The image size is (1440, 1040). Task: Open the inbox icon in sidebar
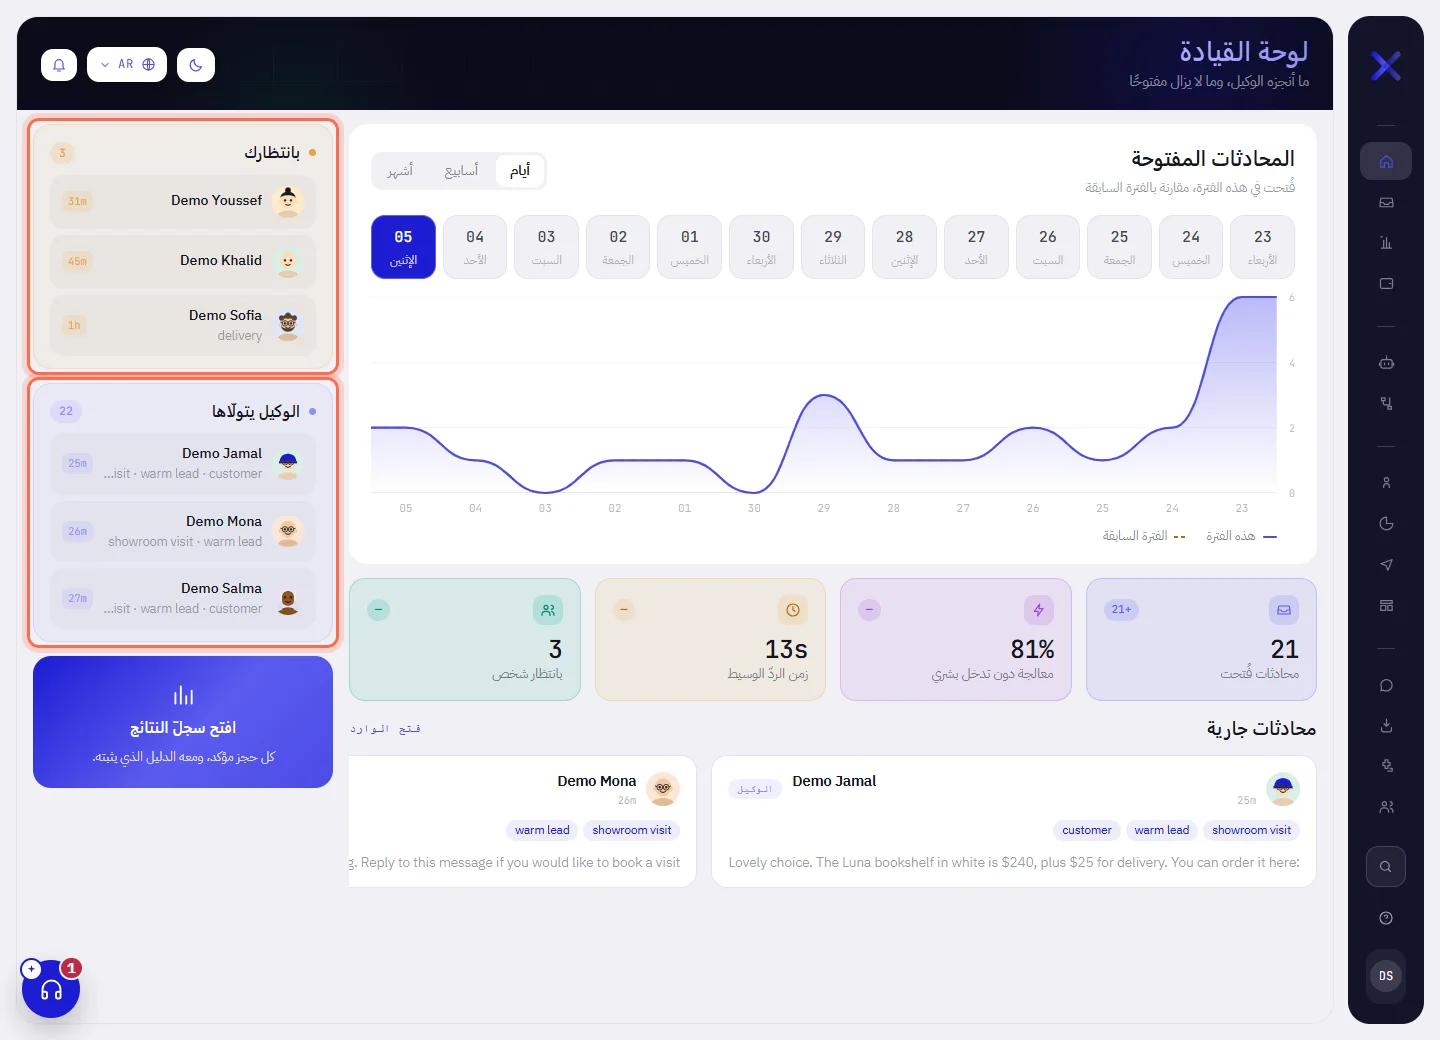[x=1386, y=202]
